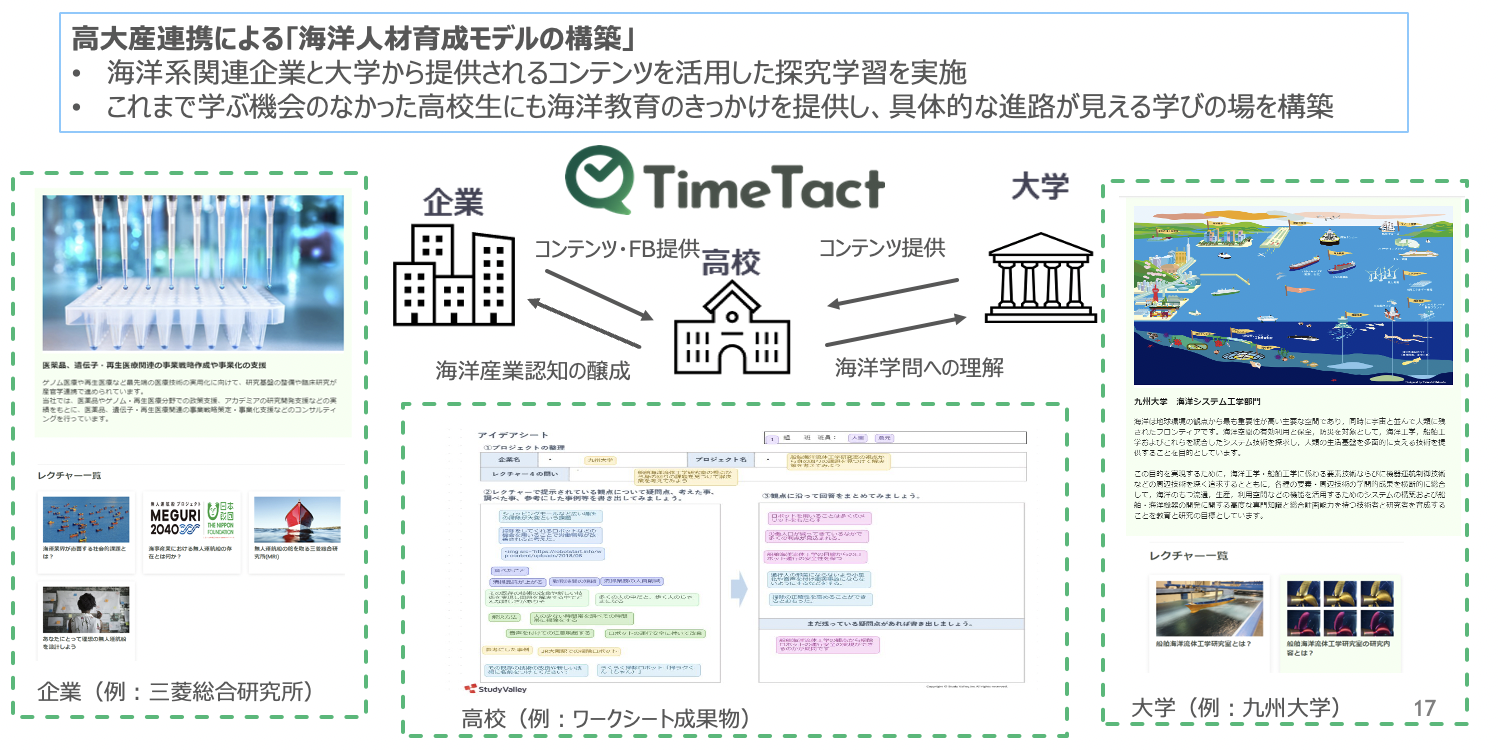Click the コンテンツ・FB提供 label
This screenshot has width=1498, height=750.
click(617, 249)
